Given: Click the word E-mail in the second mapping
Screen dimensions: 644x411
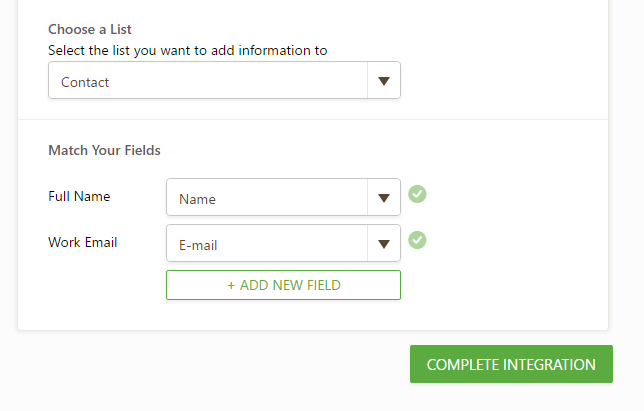Looking at the screenshot, I should (x=198, y=245).
